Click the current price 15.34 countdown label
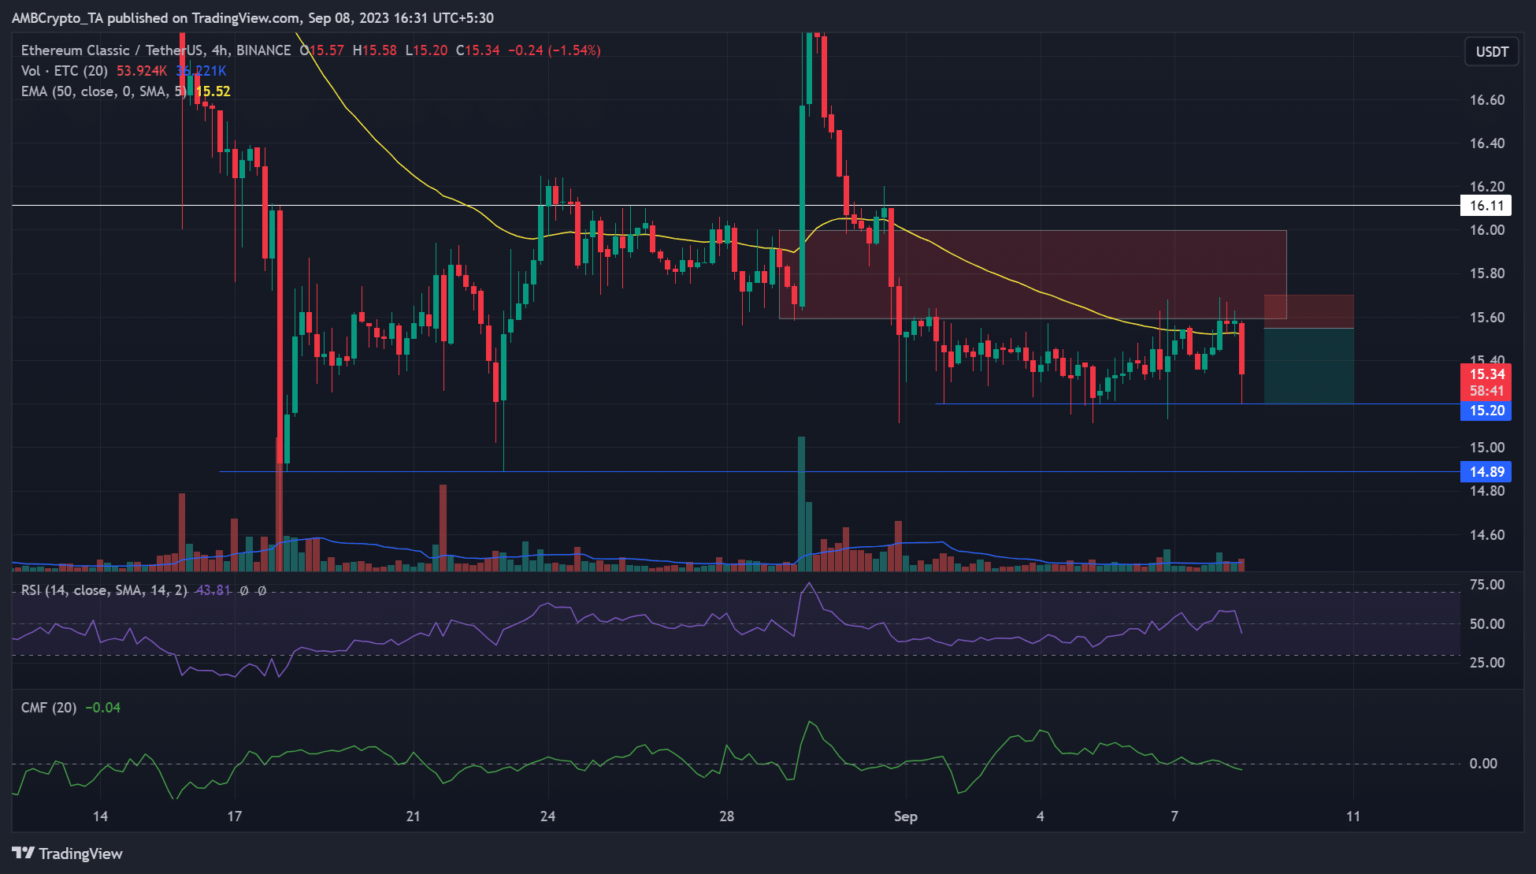 coord(1486,382)
